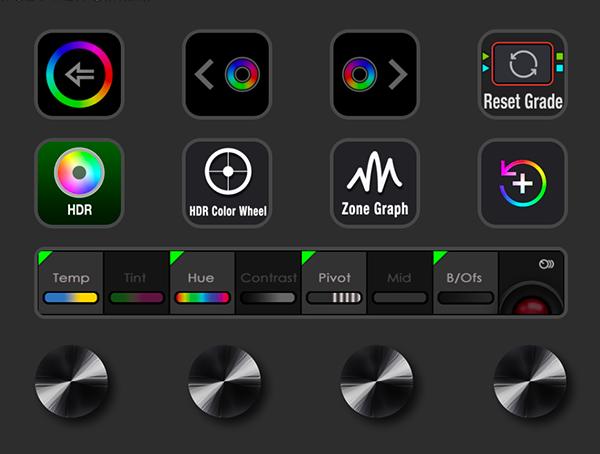600x454 pixels.
Task: Select the Temp dial segment
Action: 71,283
